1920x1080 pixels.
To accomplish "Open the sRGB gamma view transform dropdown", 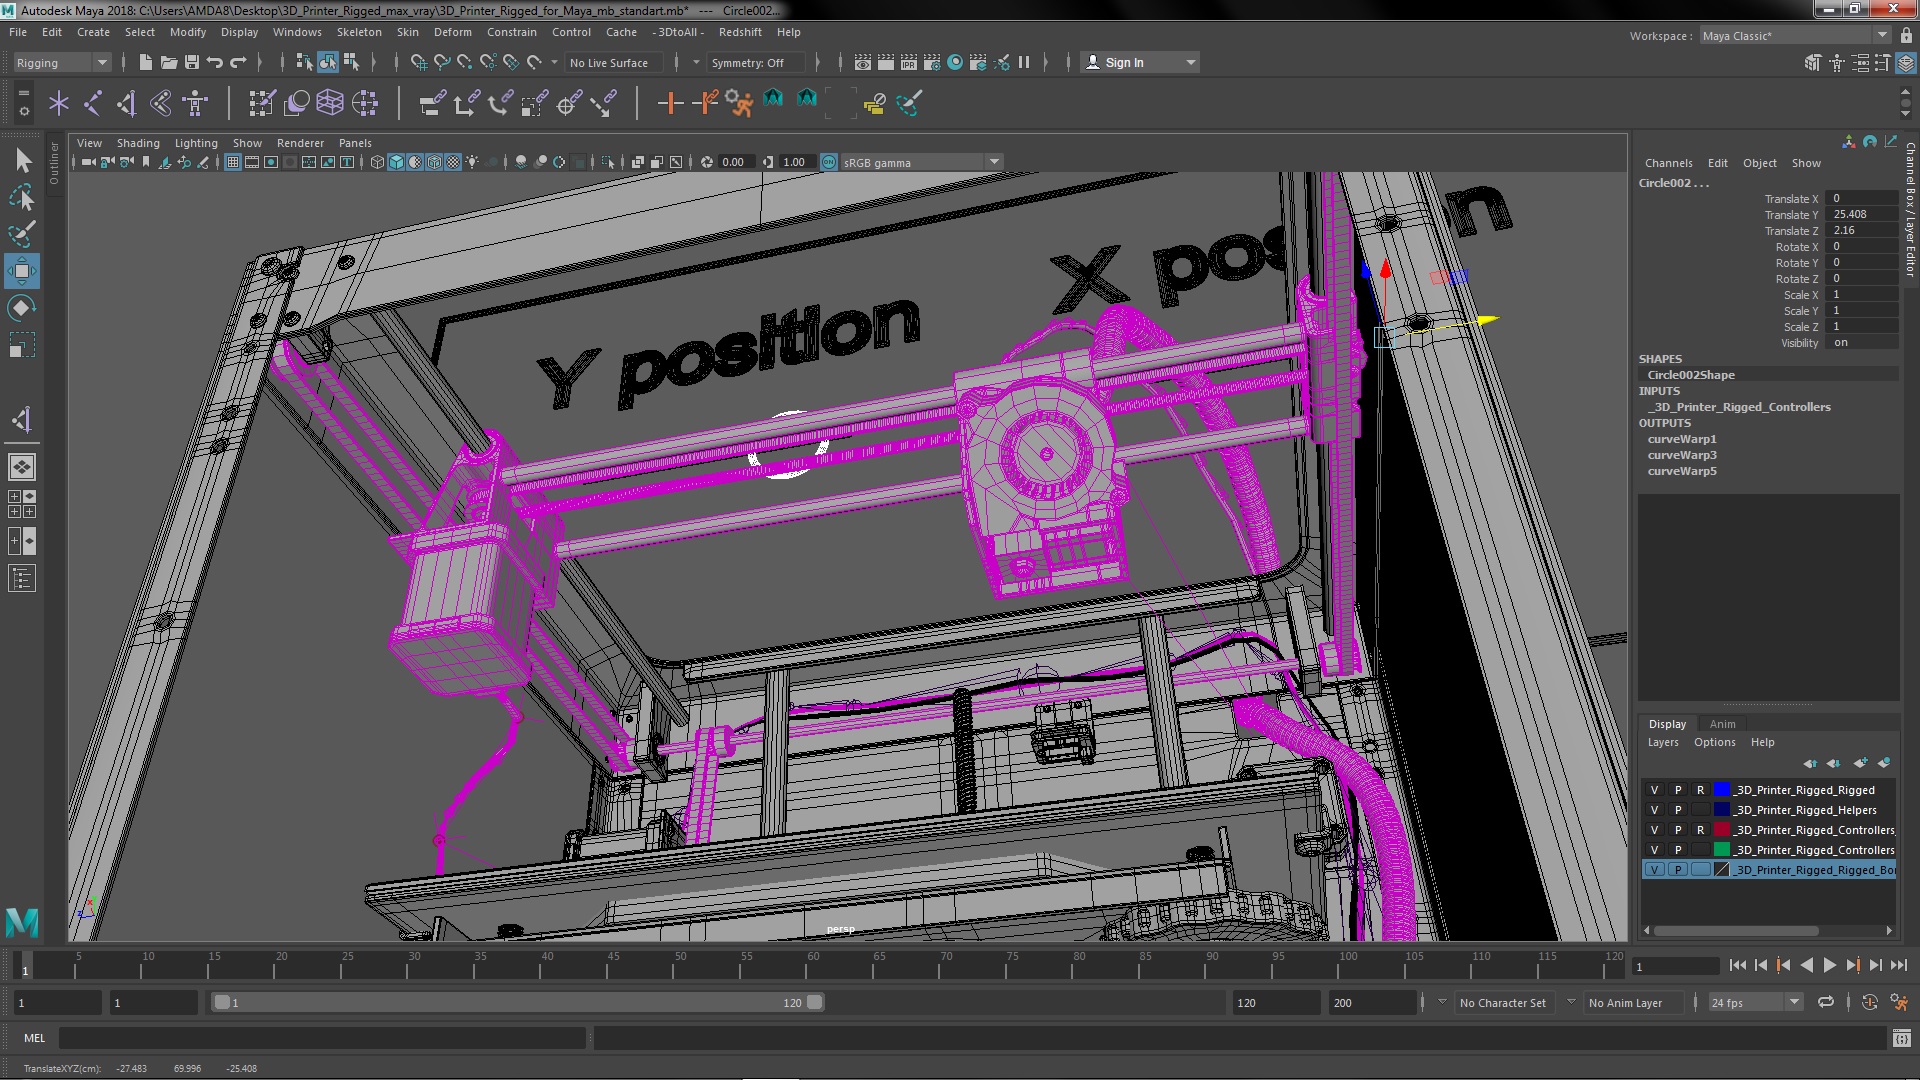I will pos(920,162).
